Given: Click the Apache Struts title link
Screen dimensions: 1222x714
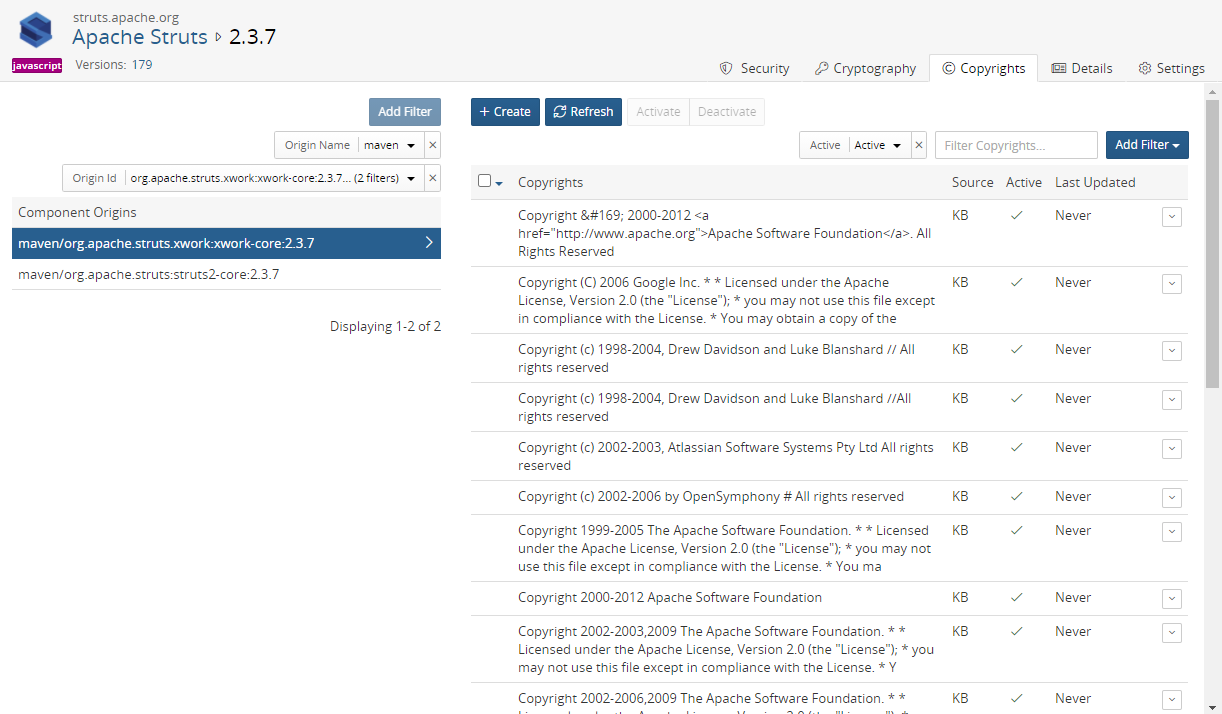Looking at the screenshot, I should [140, 37].
